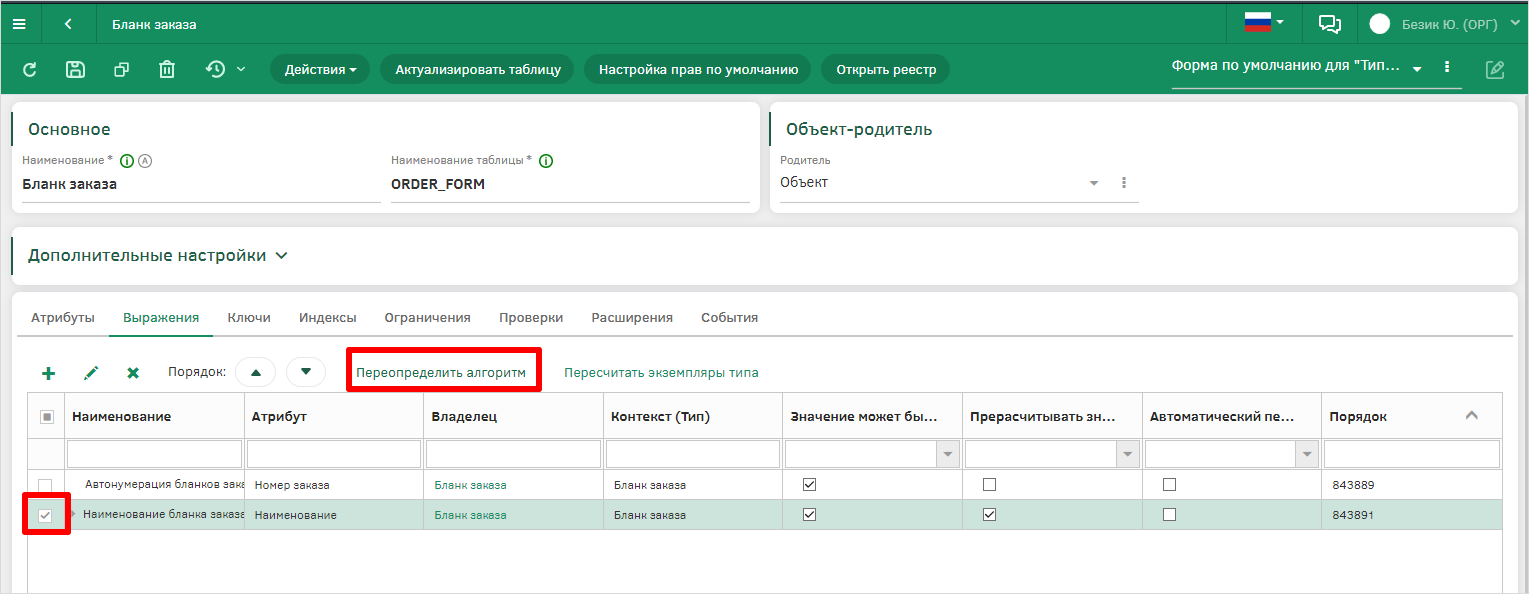Delete using the trash bin icon

[x=167, y=69]
